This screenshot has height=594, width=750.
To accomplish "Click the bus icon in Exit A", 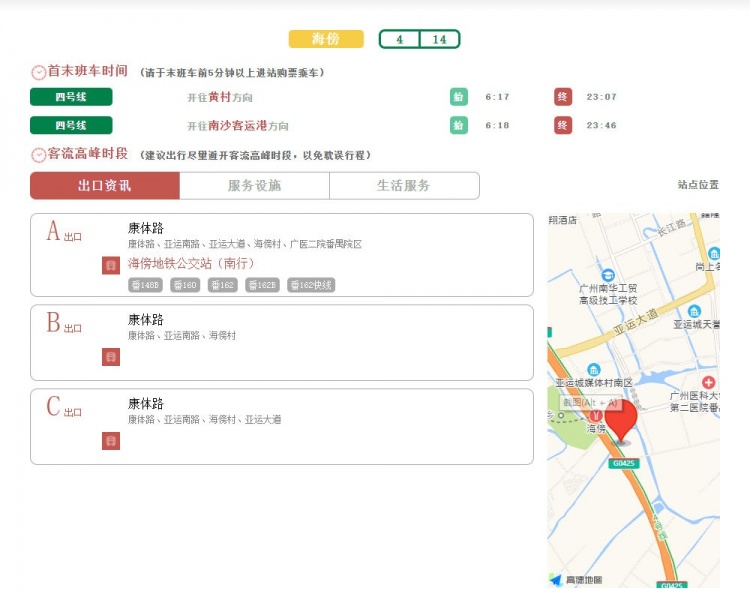I will 111,265.
